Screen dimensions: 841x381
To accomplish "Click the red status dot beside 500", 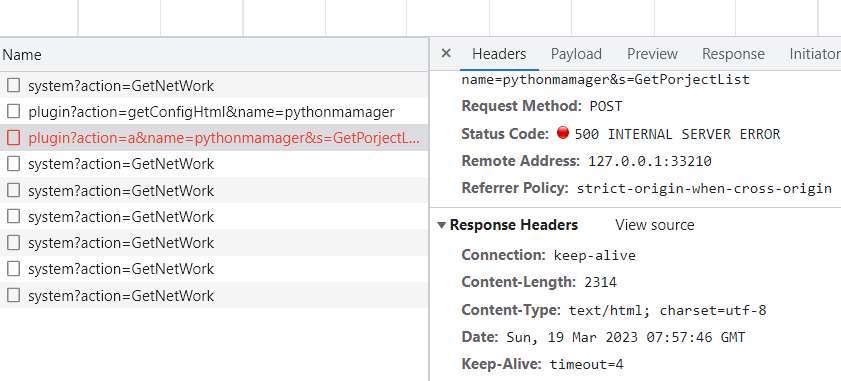I will pos(563,133).
